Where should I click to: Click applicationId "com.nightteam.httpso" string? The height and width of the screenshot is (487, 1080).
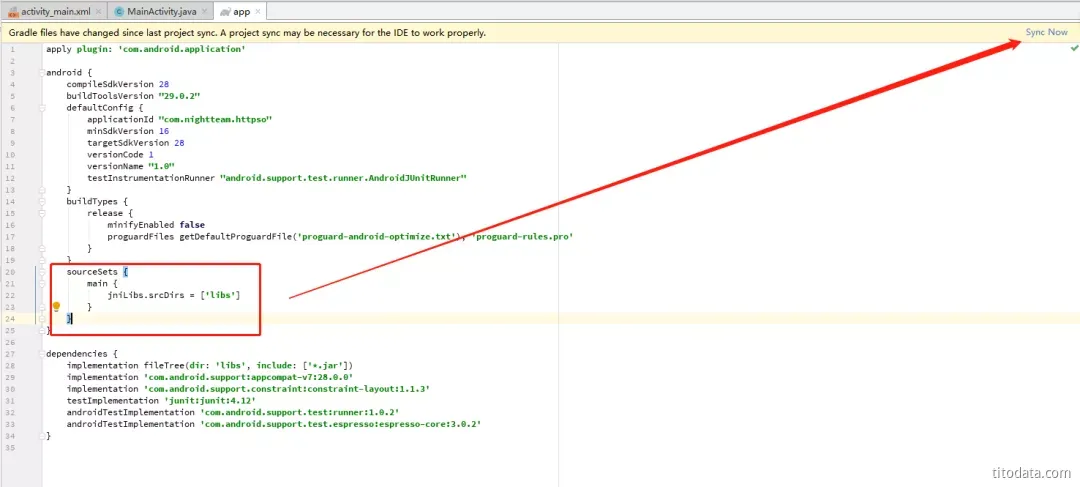point(216,119)
